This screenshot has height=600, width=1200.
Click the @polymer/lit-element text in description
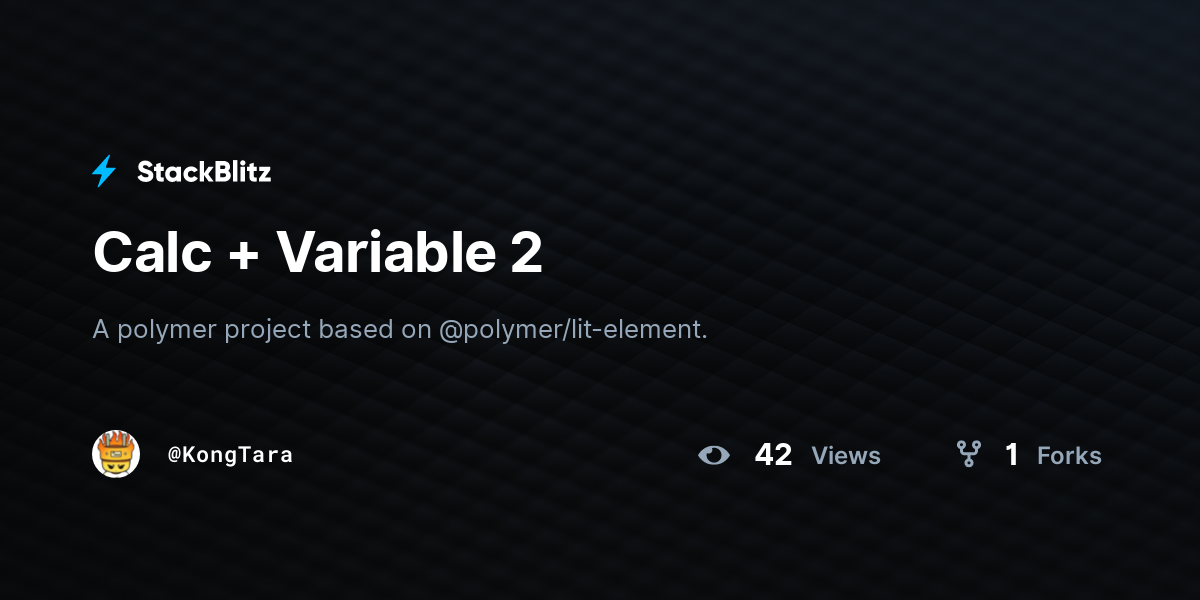point(573,330)
